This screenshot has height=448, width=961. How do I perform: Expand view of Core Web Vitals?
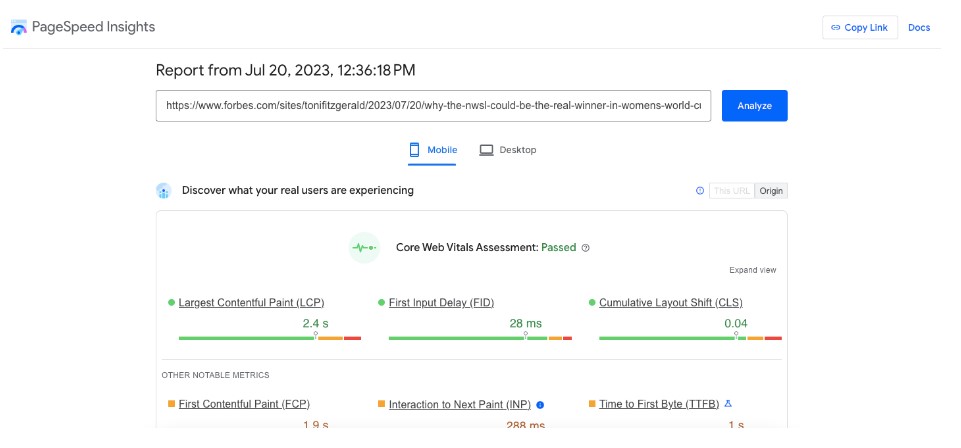[x=752, y=270]
